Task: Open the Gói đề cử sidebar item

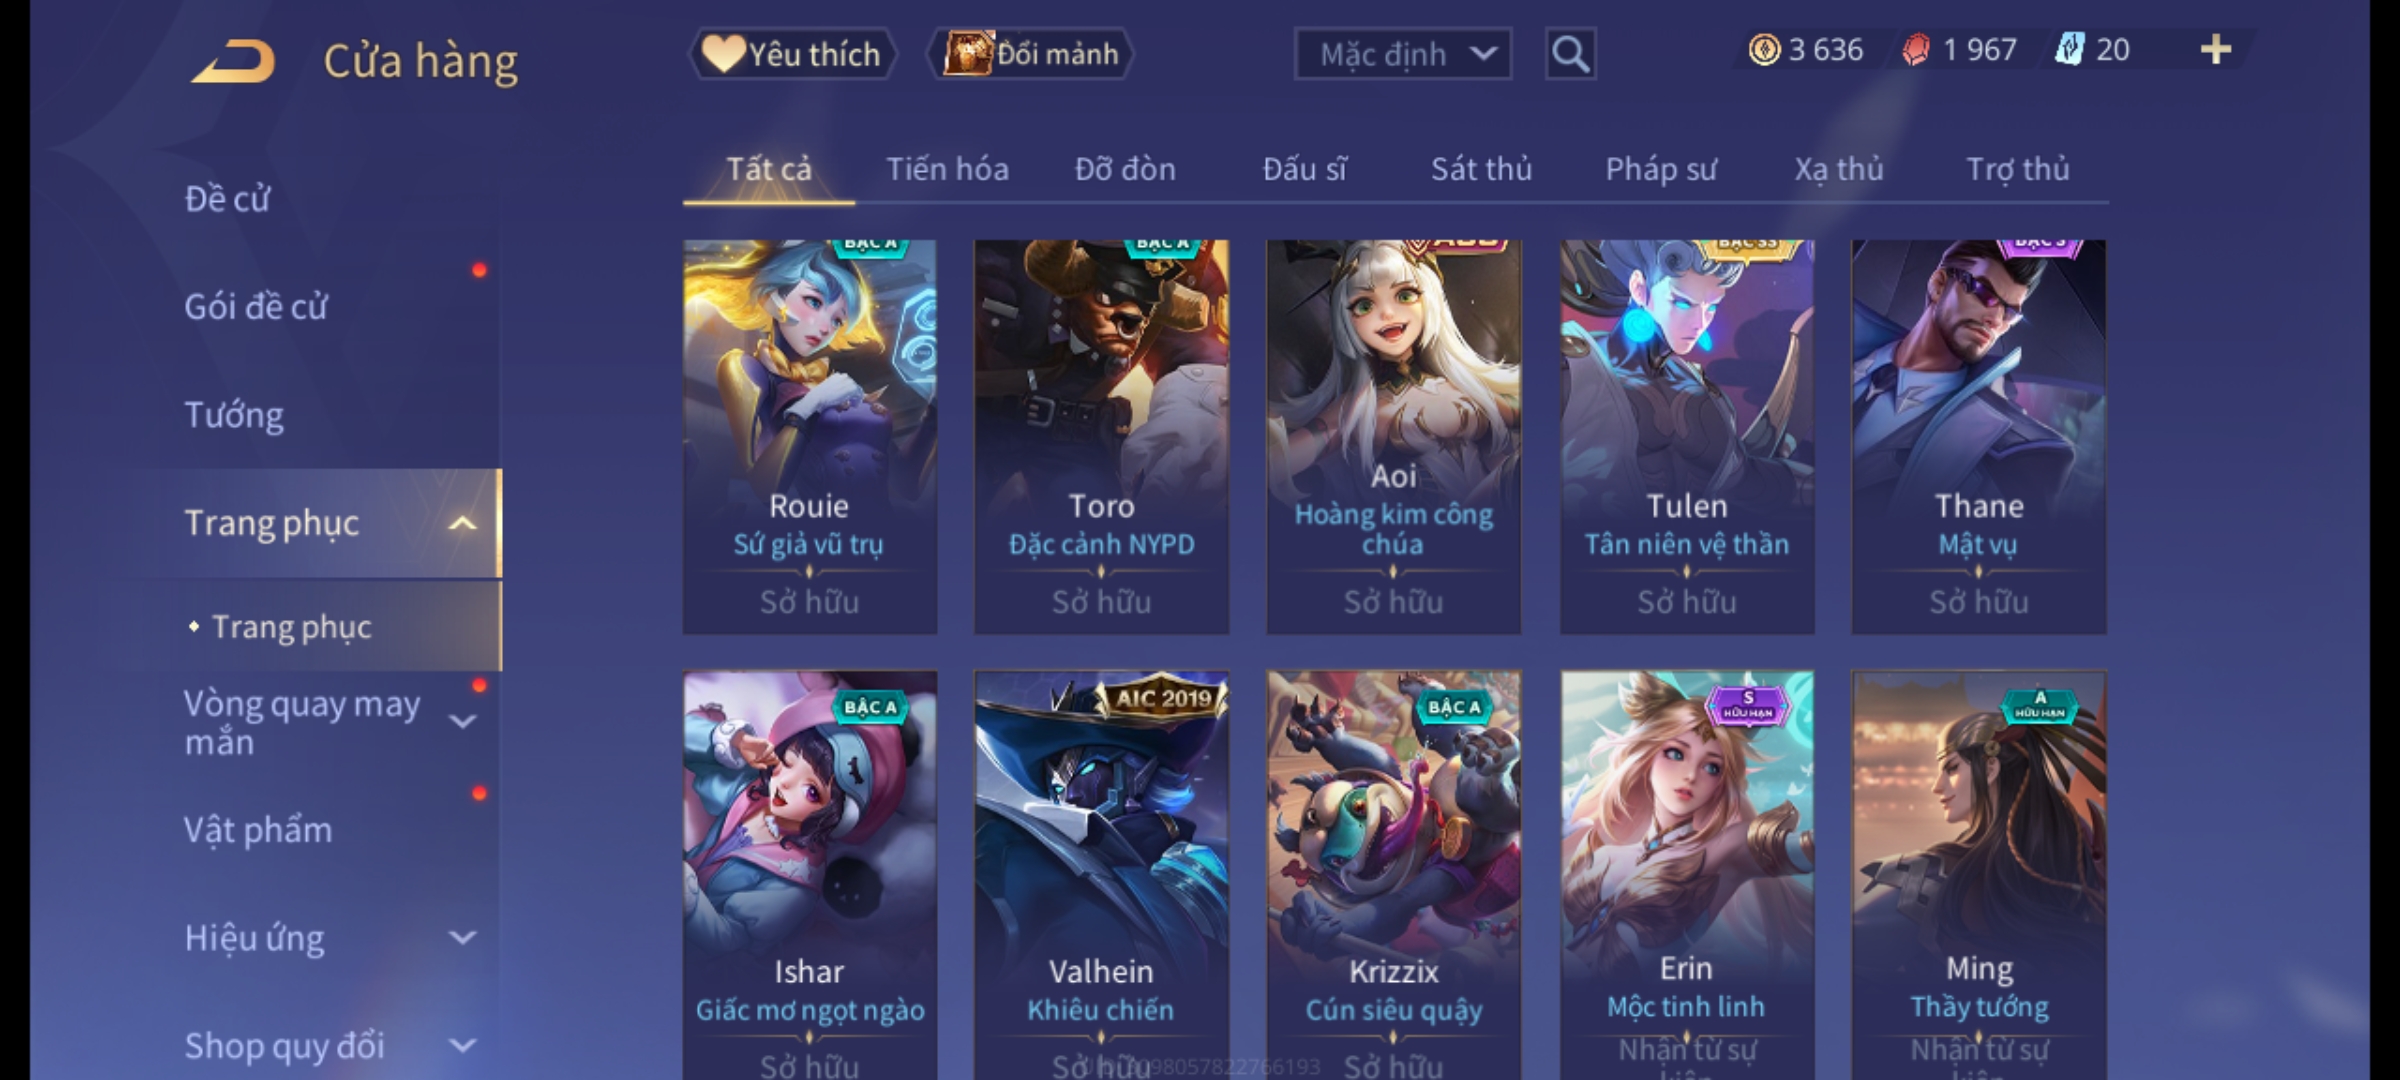Action: (x=256, y=307)
